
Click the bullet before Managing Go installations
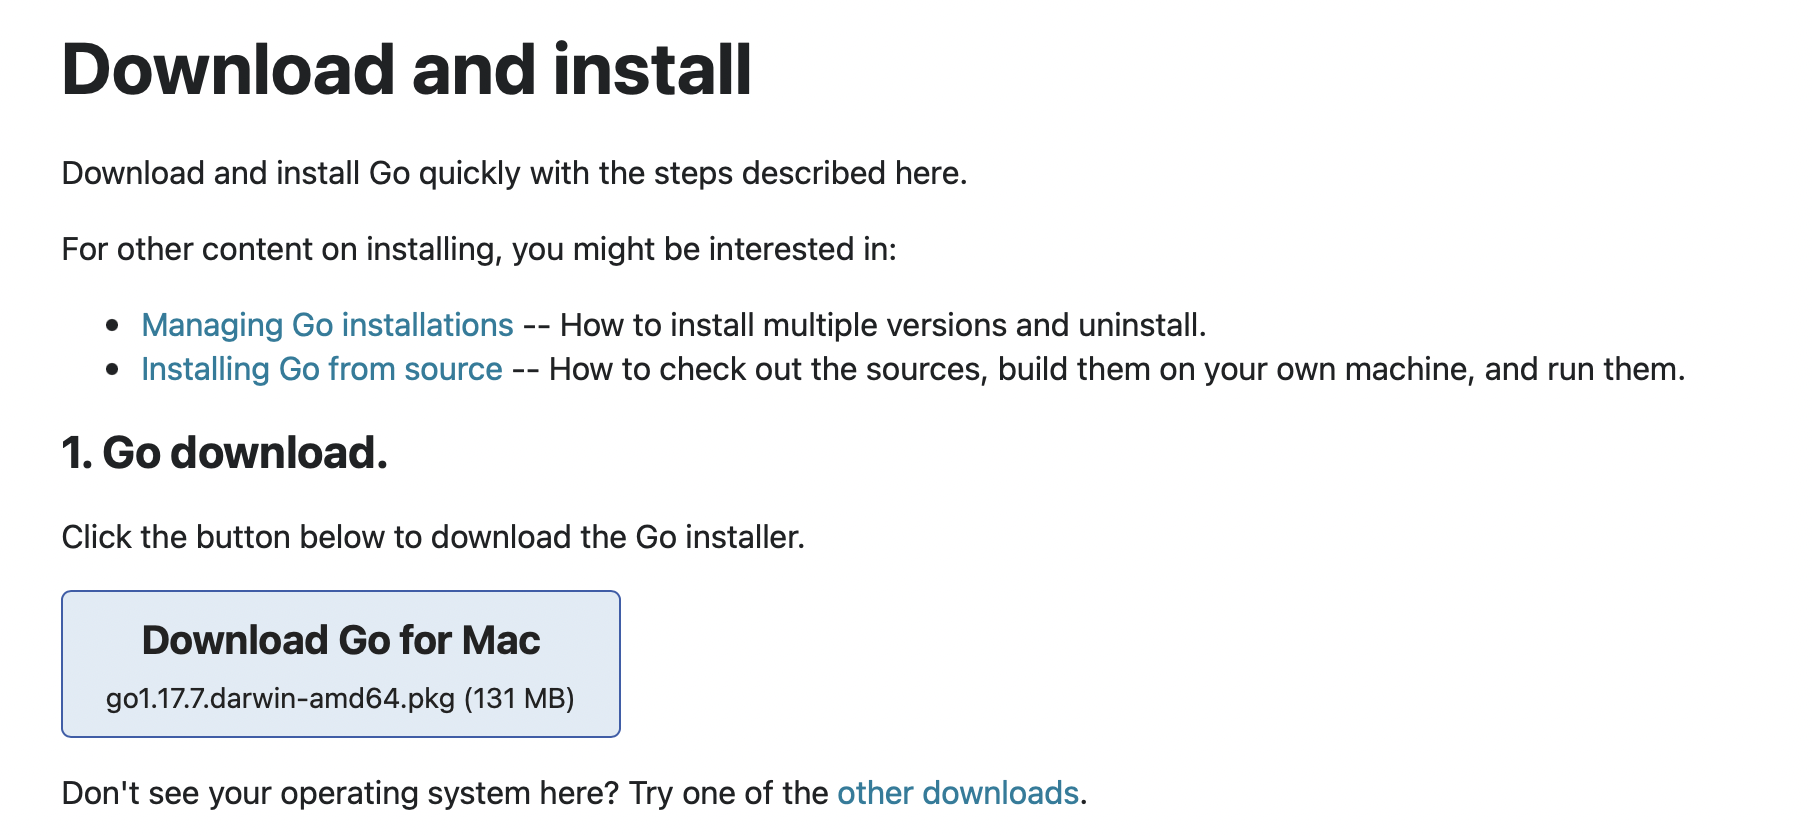point(113,326)
